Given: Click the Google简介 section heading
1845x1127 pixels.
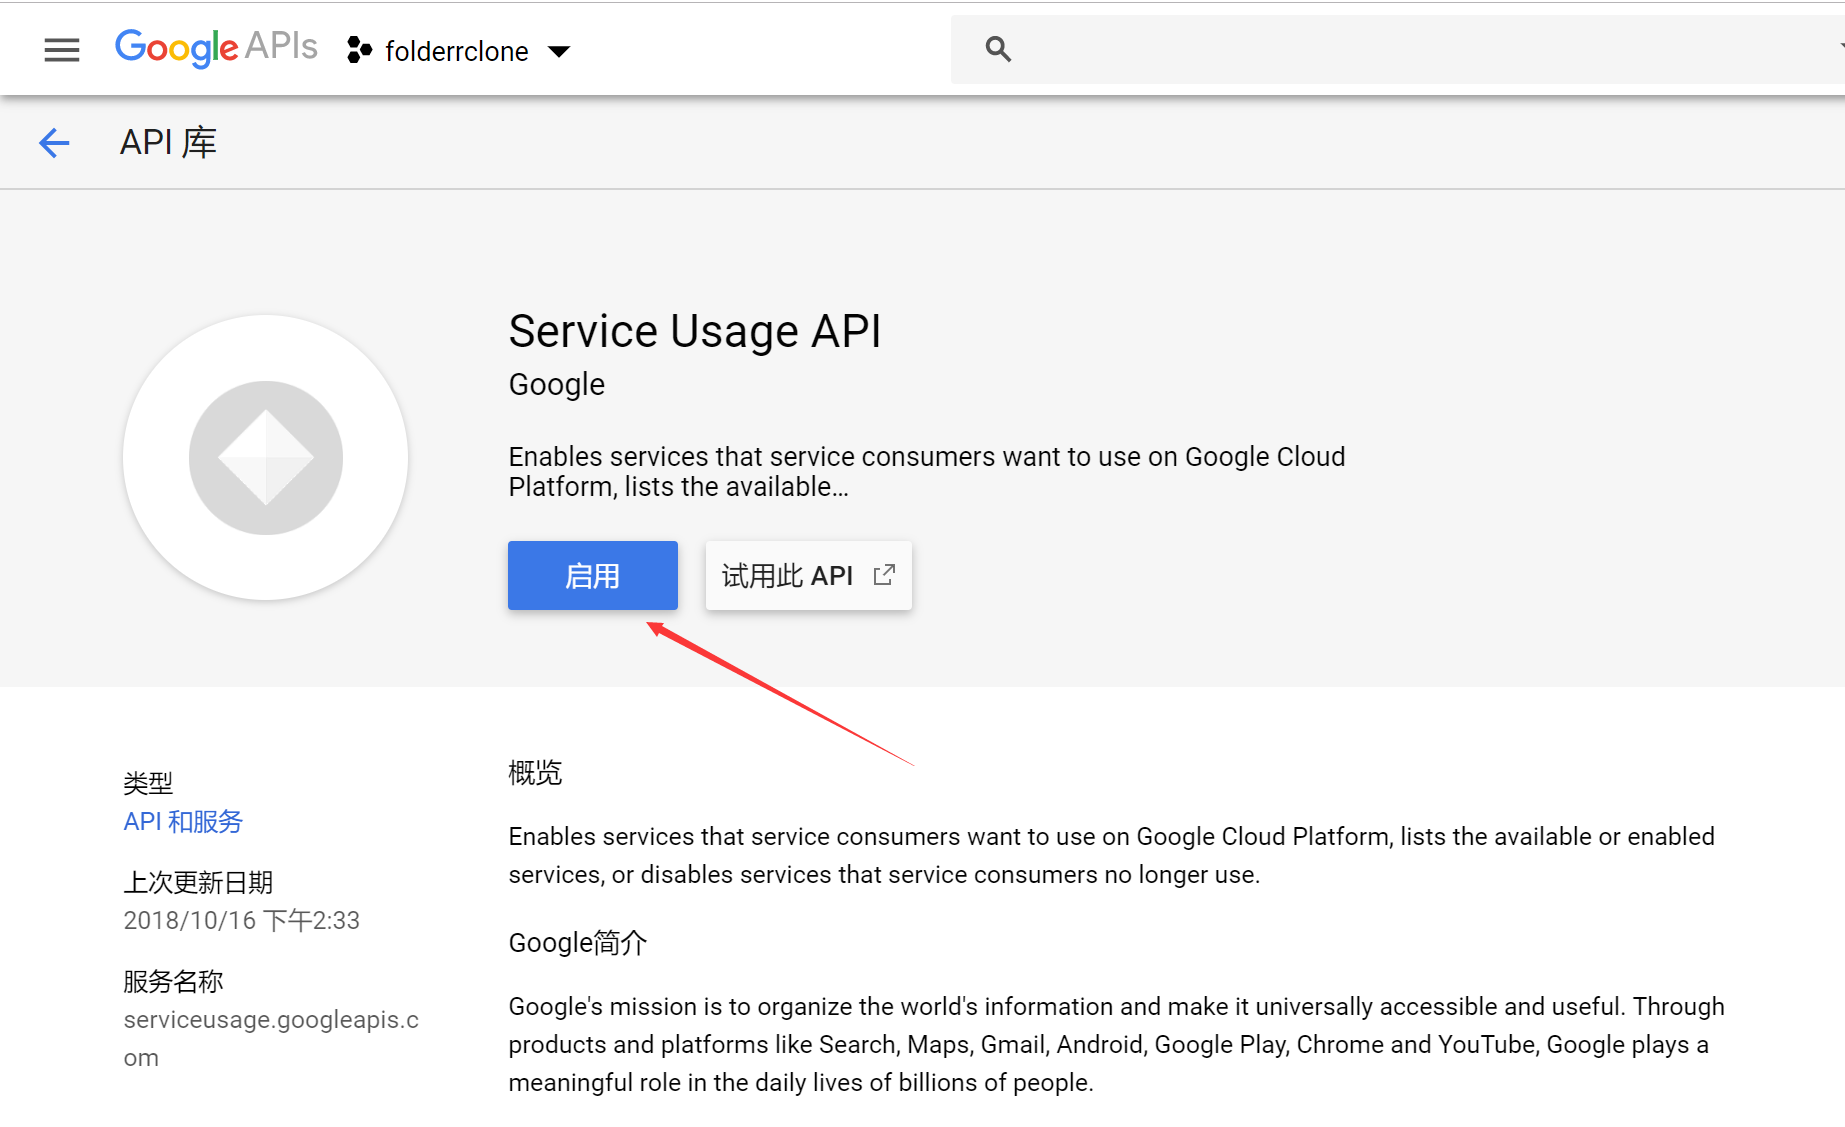Looking at the screenshot, I should click(578, 942).
